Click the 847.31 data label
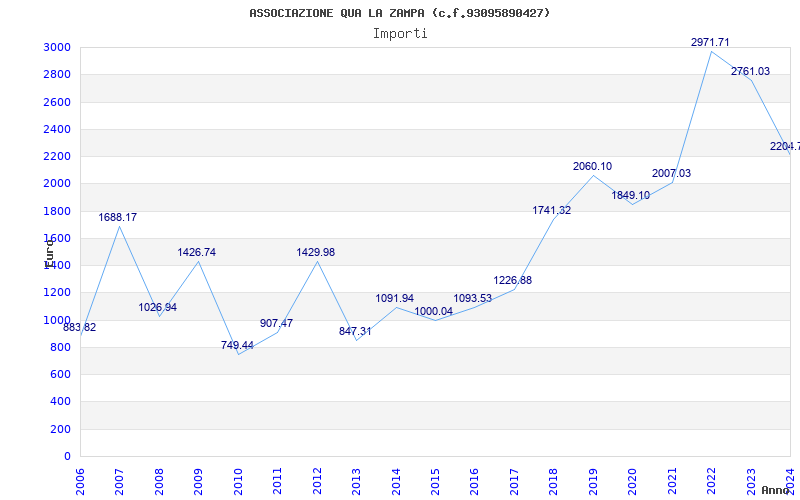The image size is (800, 500). 355,332
